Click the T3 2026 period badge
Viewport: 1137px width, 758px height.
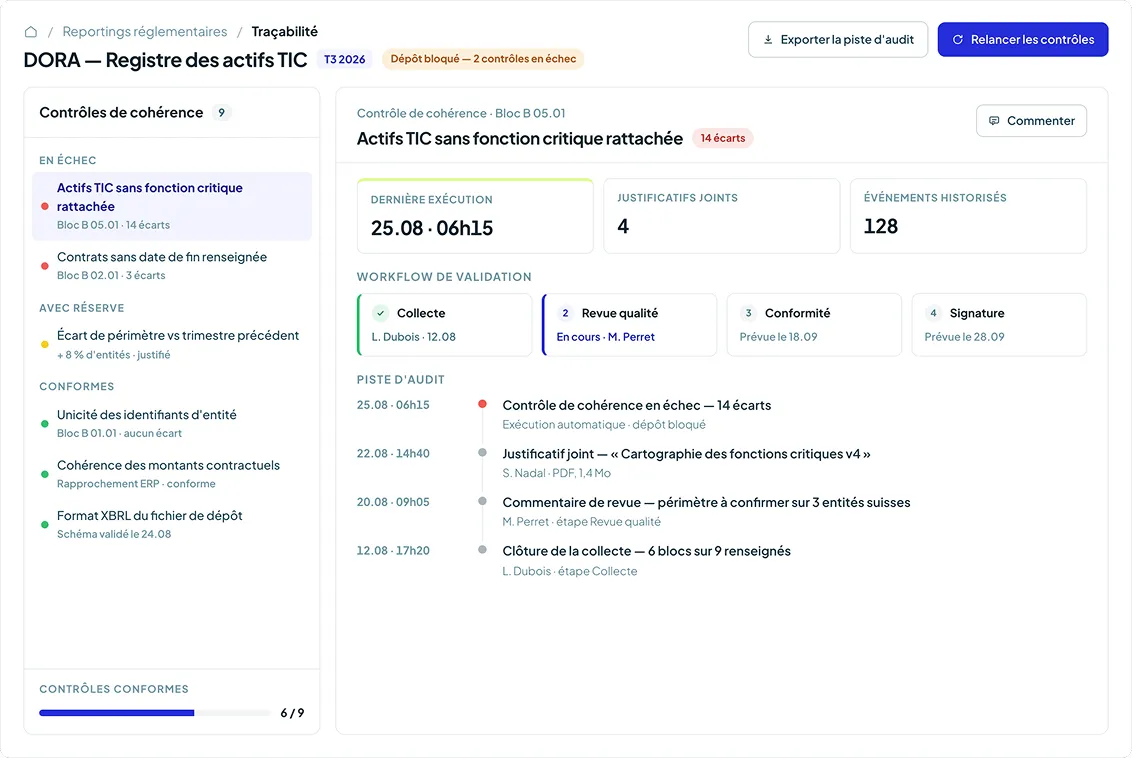344,59
